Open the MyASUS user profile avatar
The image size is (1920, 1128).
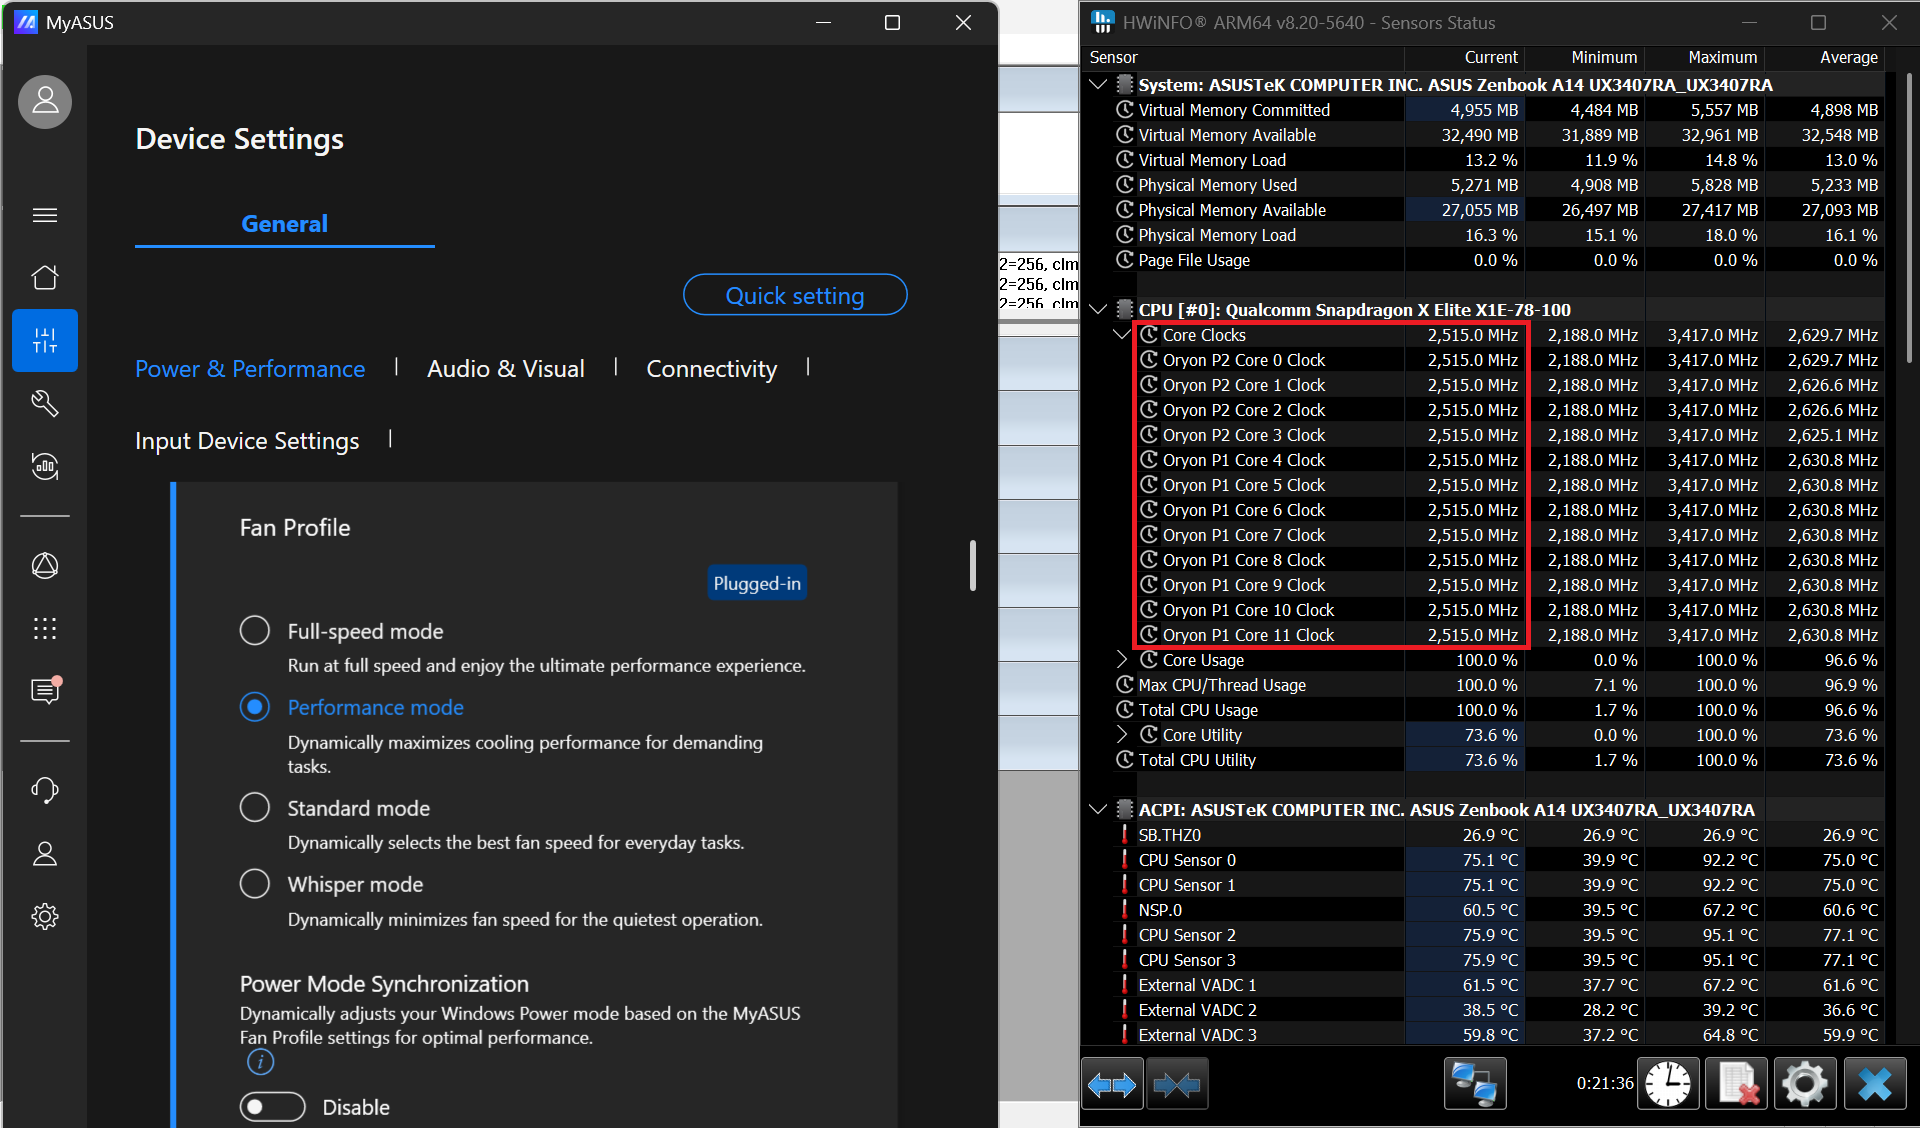tap(45, 101)
